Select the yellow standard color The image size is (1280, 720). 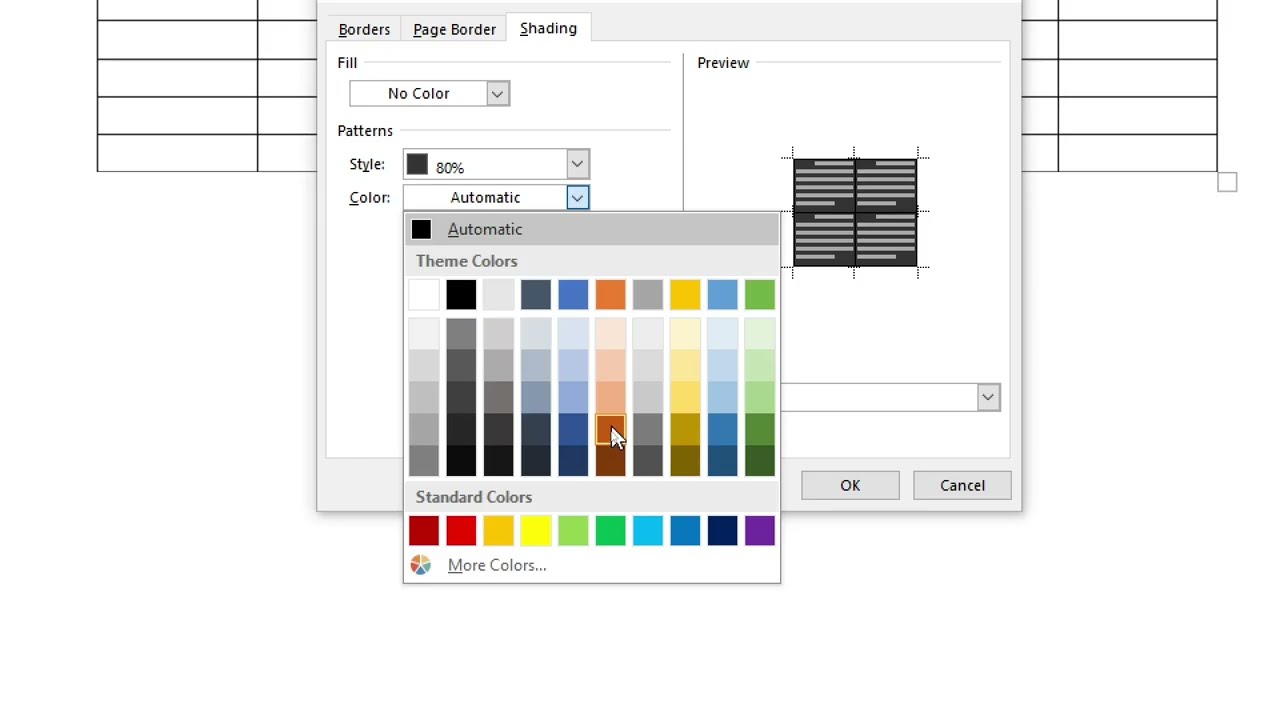click(x=536, y=530)
